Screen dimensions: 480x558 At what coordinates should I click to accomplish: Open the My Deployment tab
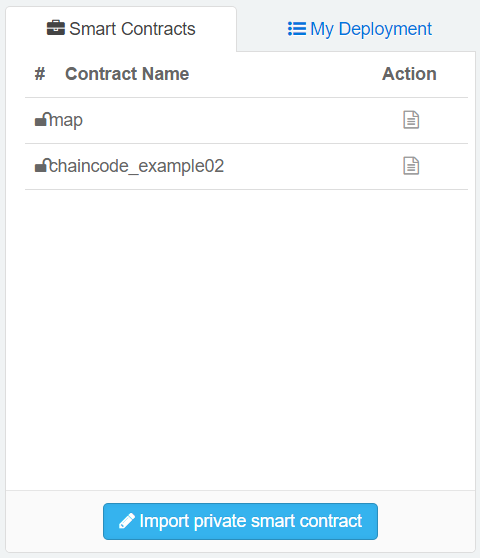(x=360, y=29)
